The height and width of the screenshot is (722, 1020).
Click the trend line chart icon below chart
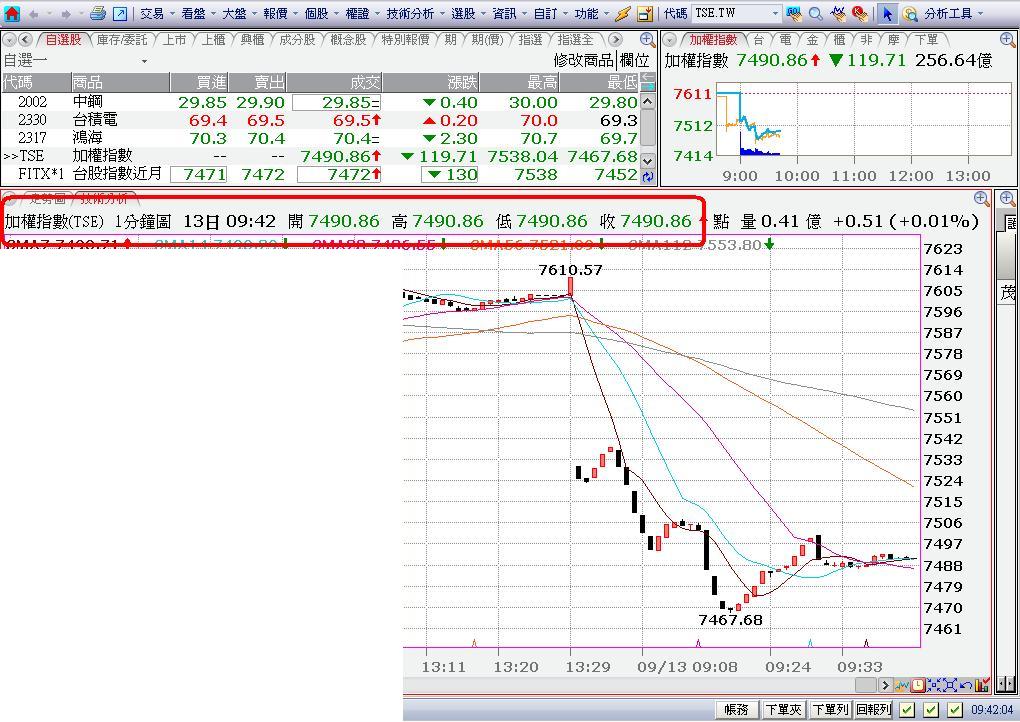pos(902,685)
